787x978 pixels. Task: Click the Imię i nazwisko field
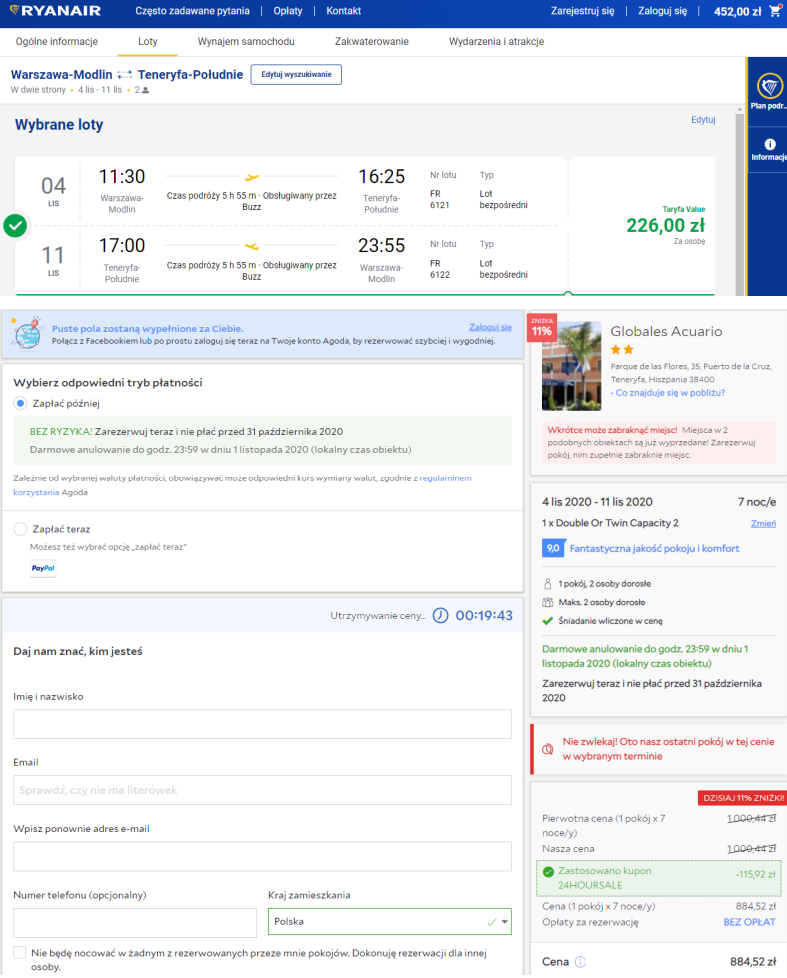[262, 724]
